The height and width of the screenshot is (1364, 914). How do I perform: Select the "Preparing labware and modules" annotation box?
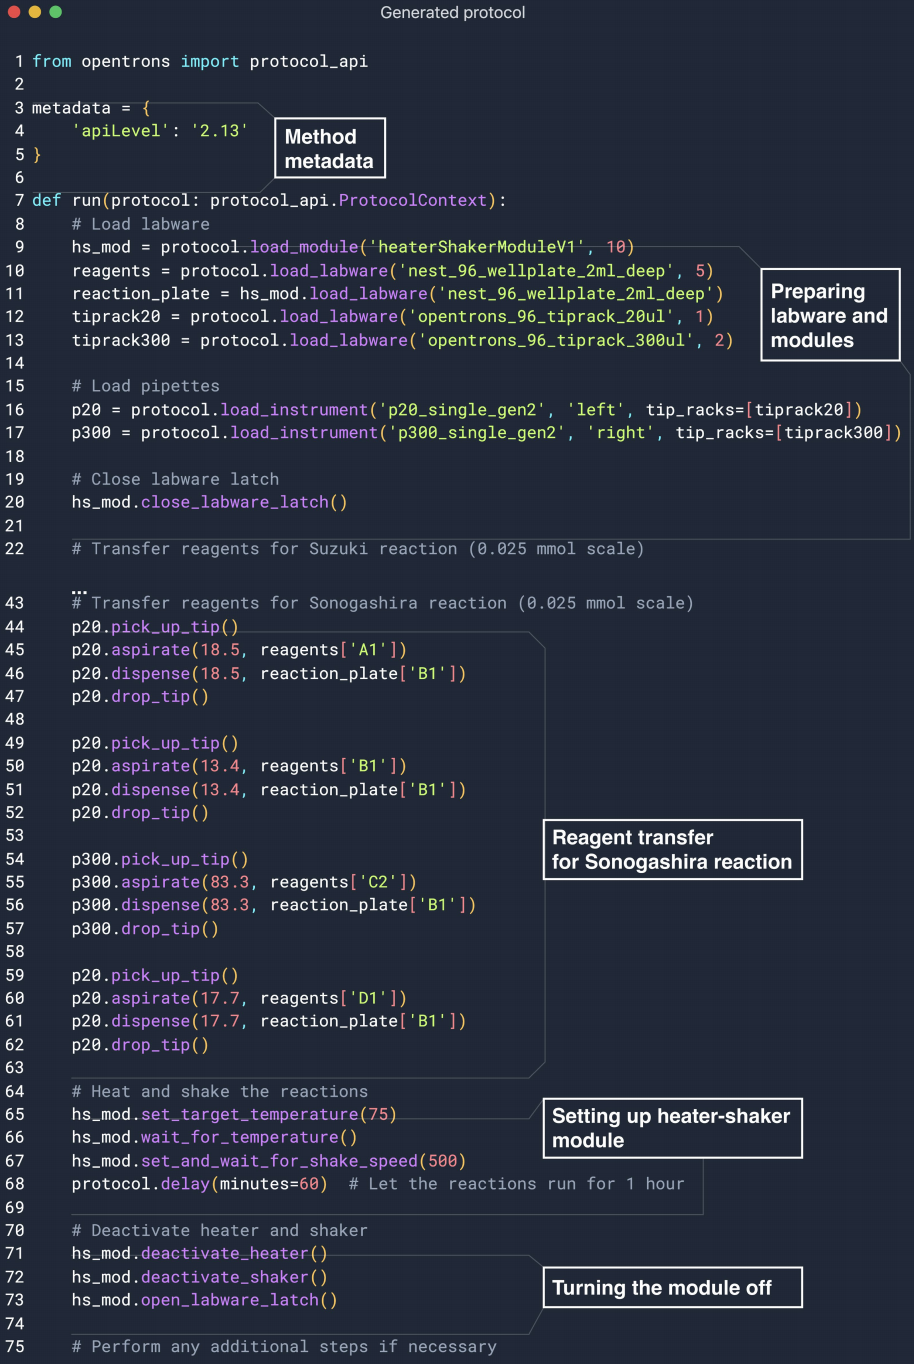(x=829, y=315)
